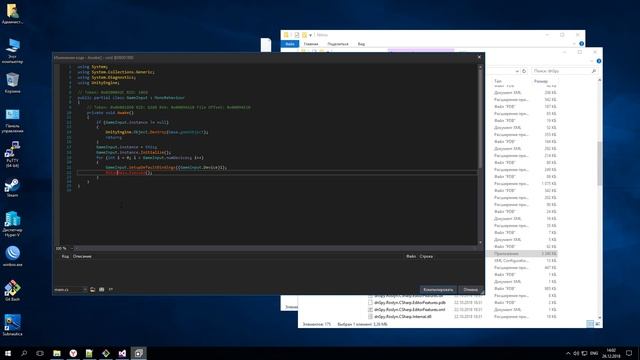This screenshot has width=640, height=360.
Task: Expand the ribbon chevron in front Explorer window
Action: [x=591, y=61]
